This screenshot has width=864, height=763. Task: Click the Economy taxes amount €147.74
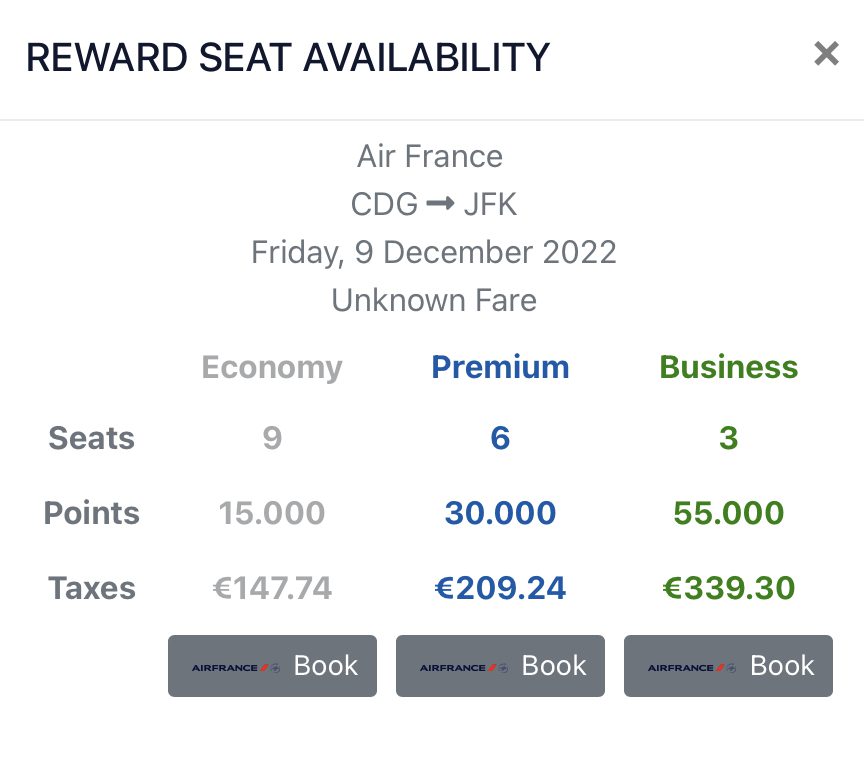[272, 588]
